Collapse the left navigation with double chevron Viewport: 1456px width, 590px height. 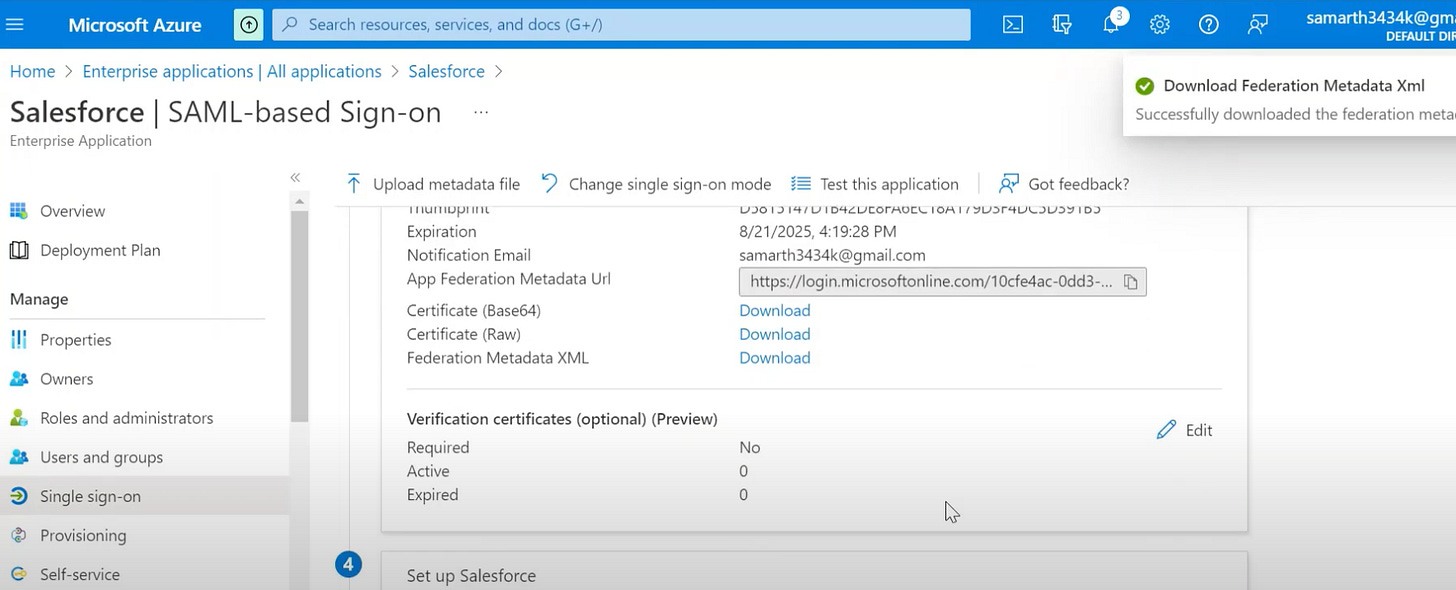pyautogui.click(x=295, y=177)
